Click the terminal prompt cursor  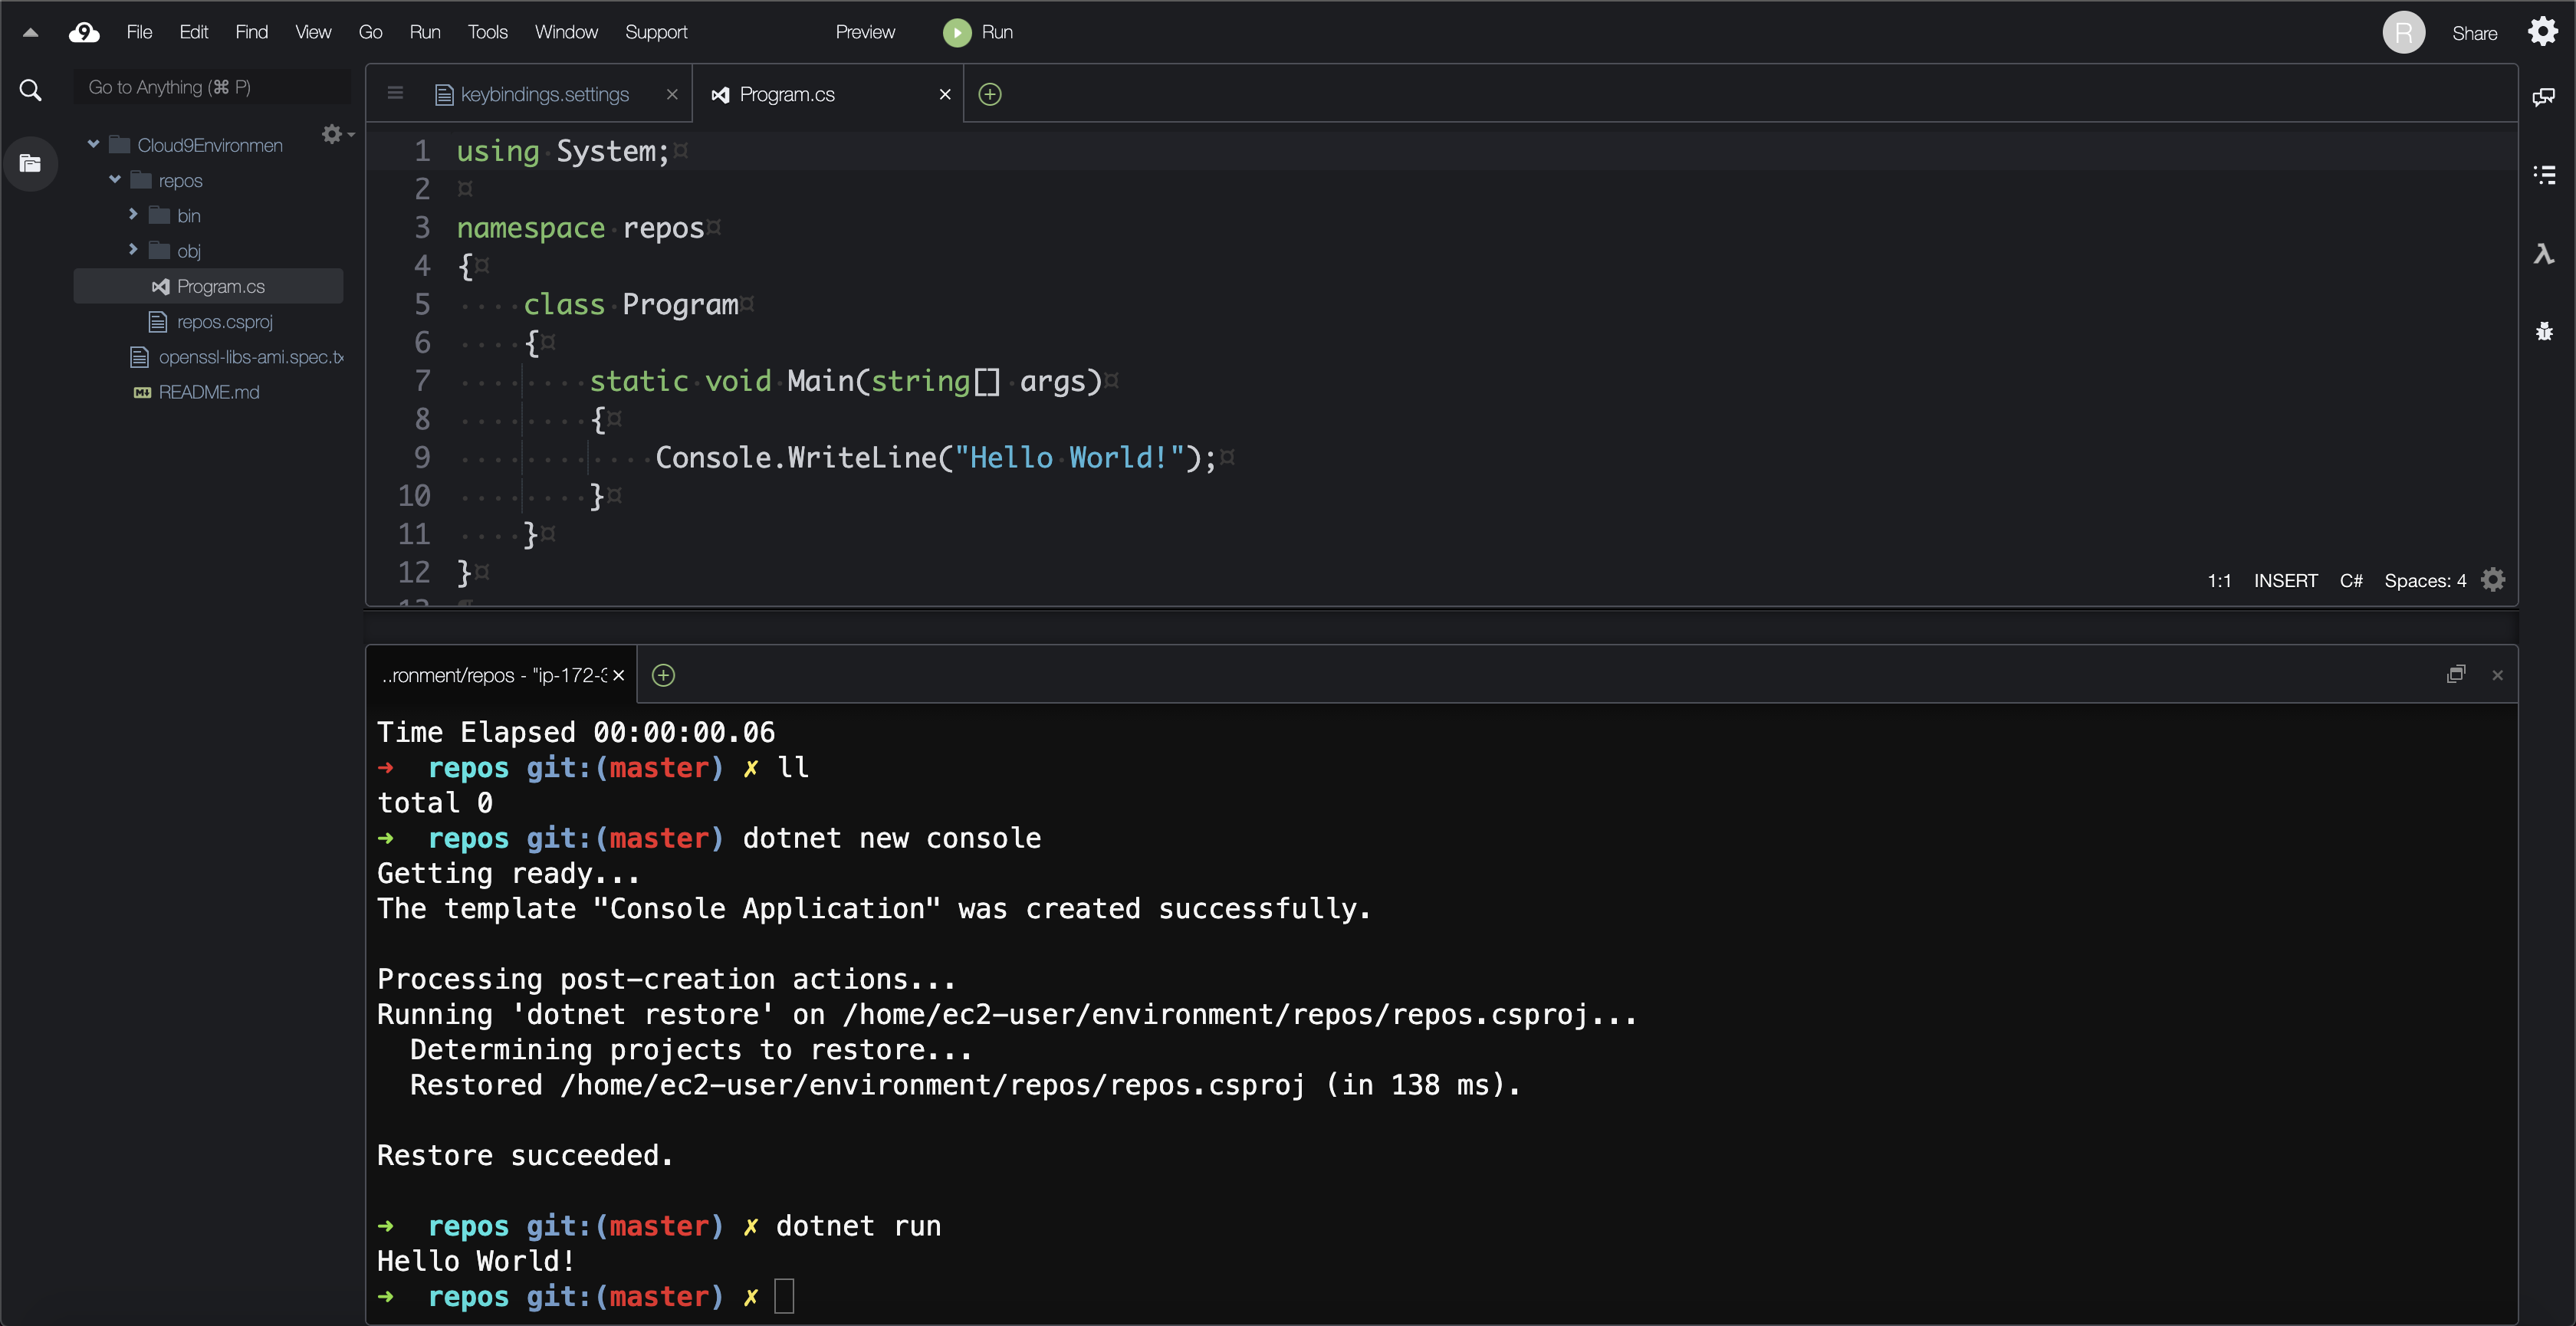(x=784, y=1296)
